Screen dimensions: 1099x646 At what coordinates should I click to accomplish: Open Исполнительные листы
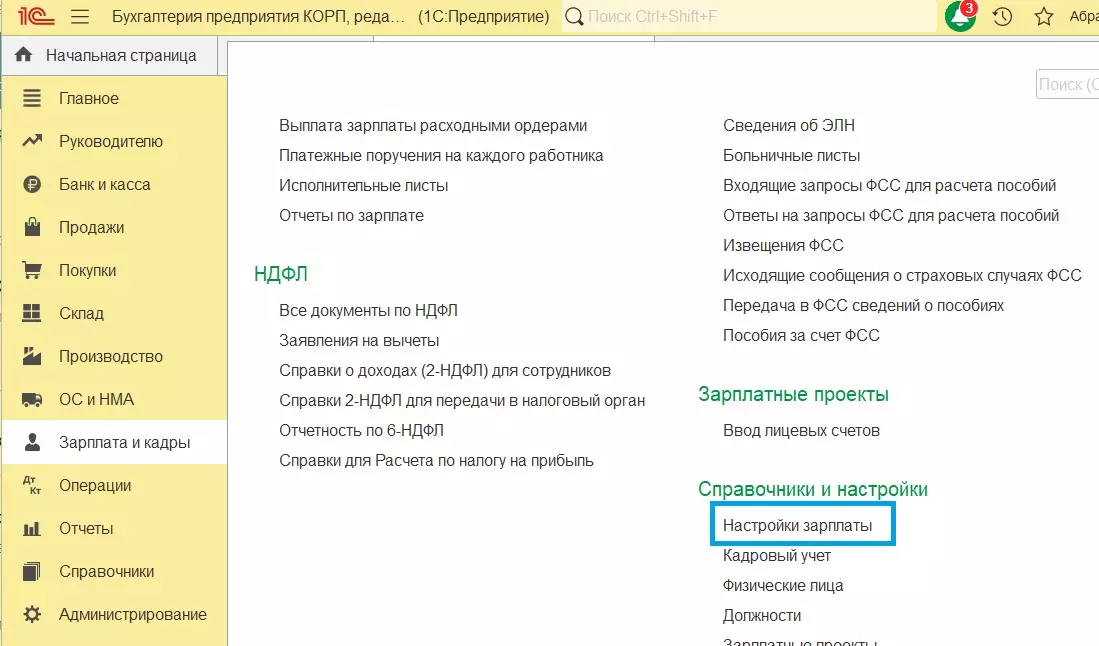tap(363, 186)
